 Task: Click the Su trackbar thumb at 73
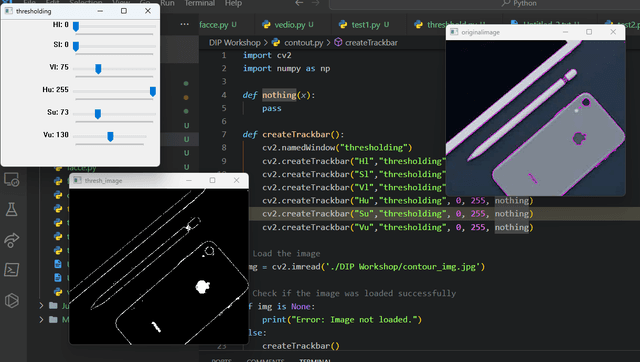(98, 114)
